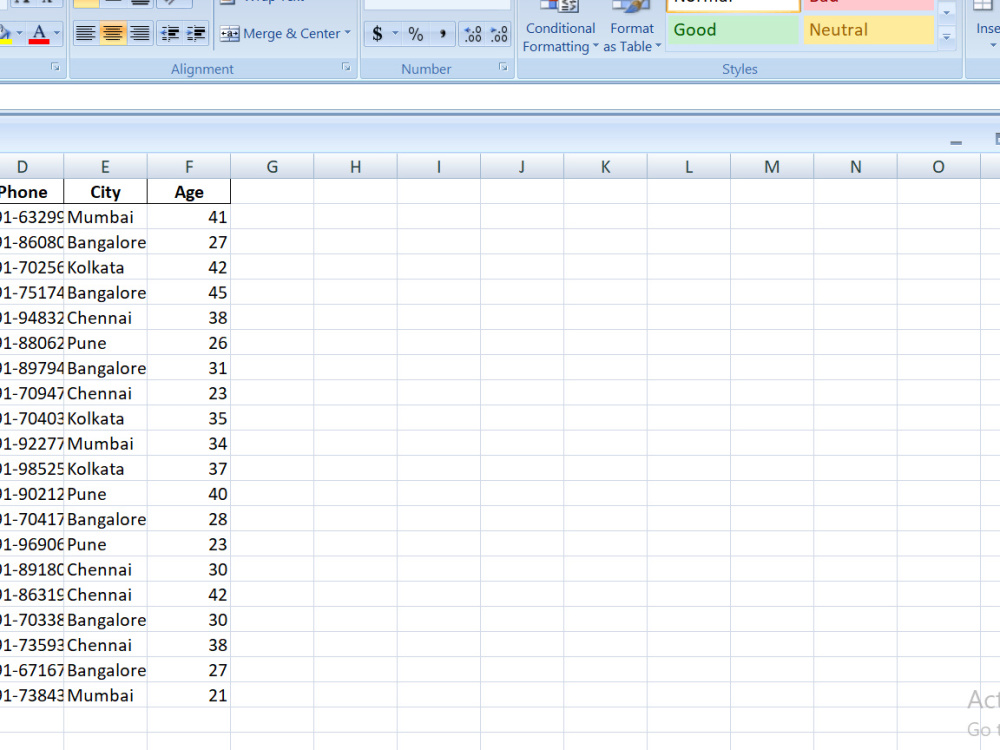Select column J header

click(522, 166)
